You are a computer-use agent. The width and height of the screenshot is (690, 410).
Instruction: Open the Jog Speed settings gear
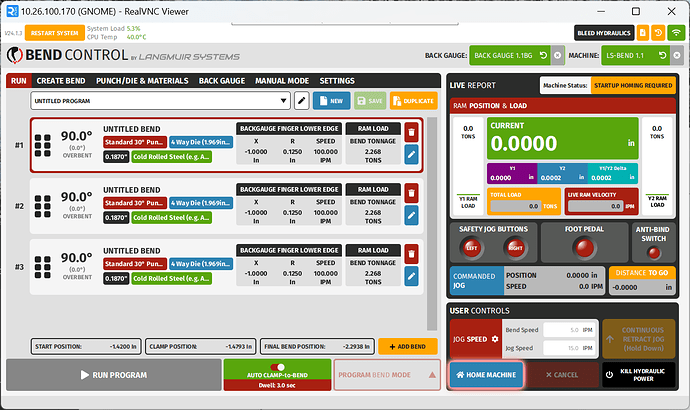[495, 339]
